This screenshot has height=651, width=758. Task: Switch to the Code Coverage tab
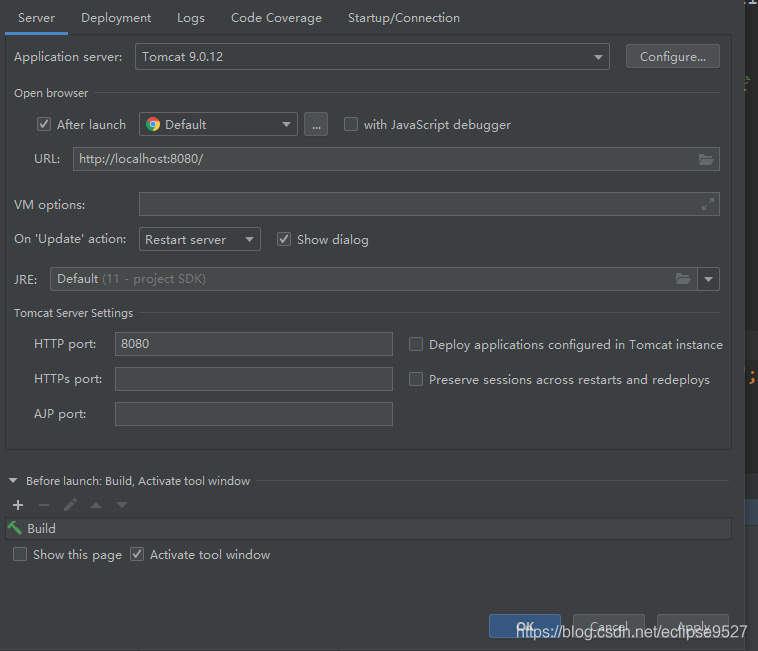[276, 18]
